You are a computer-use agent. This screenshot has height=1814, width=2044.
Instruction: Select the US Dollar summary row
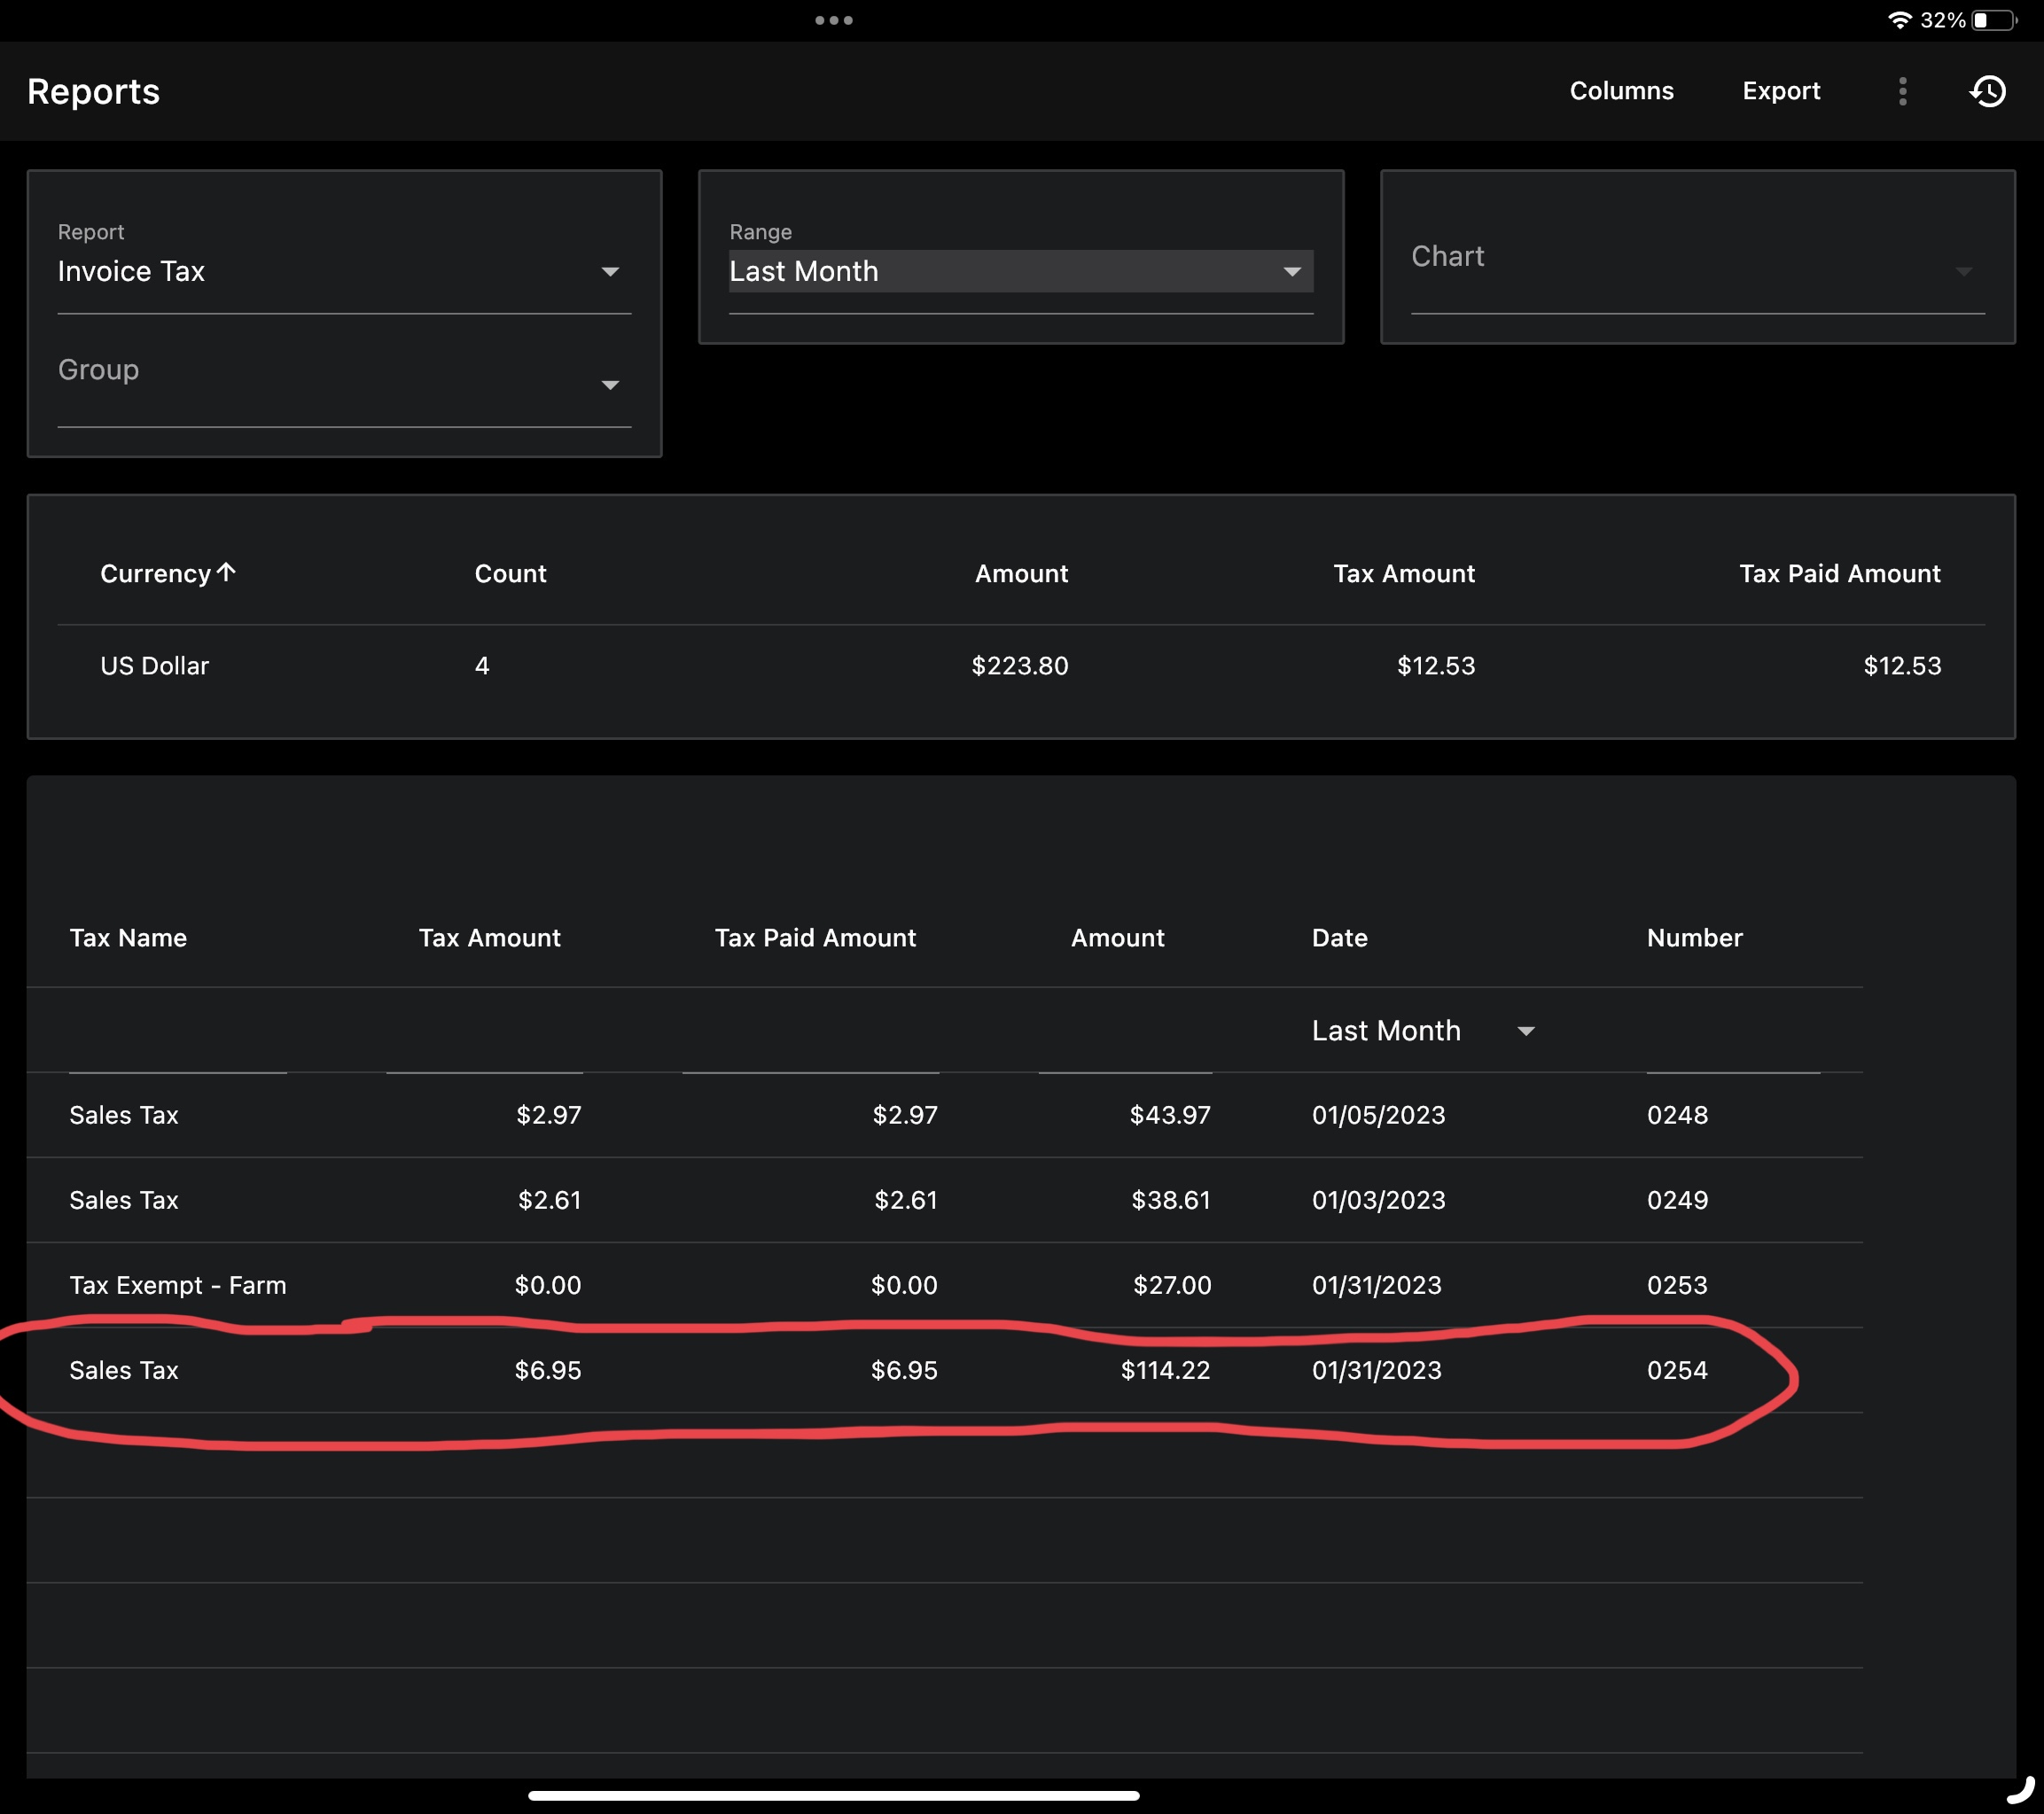tap(900, 665)
